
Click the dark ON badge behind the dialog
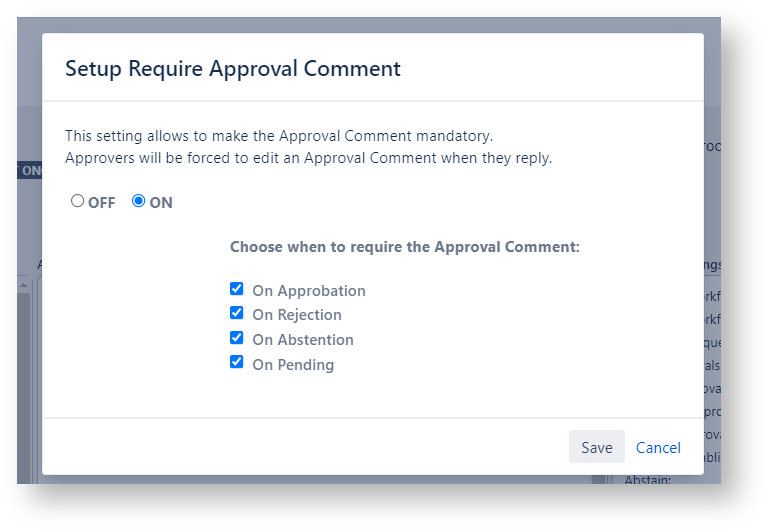tap(29, 171)
